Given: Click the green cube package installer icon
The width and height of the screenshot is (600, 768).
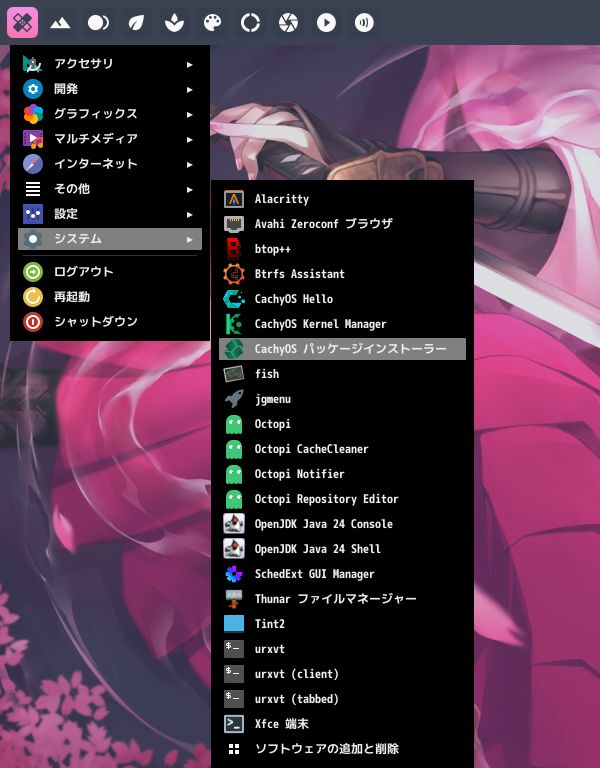Looking at the screenshot, I should [x=234, y=349].
